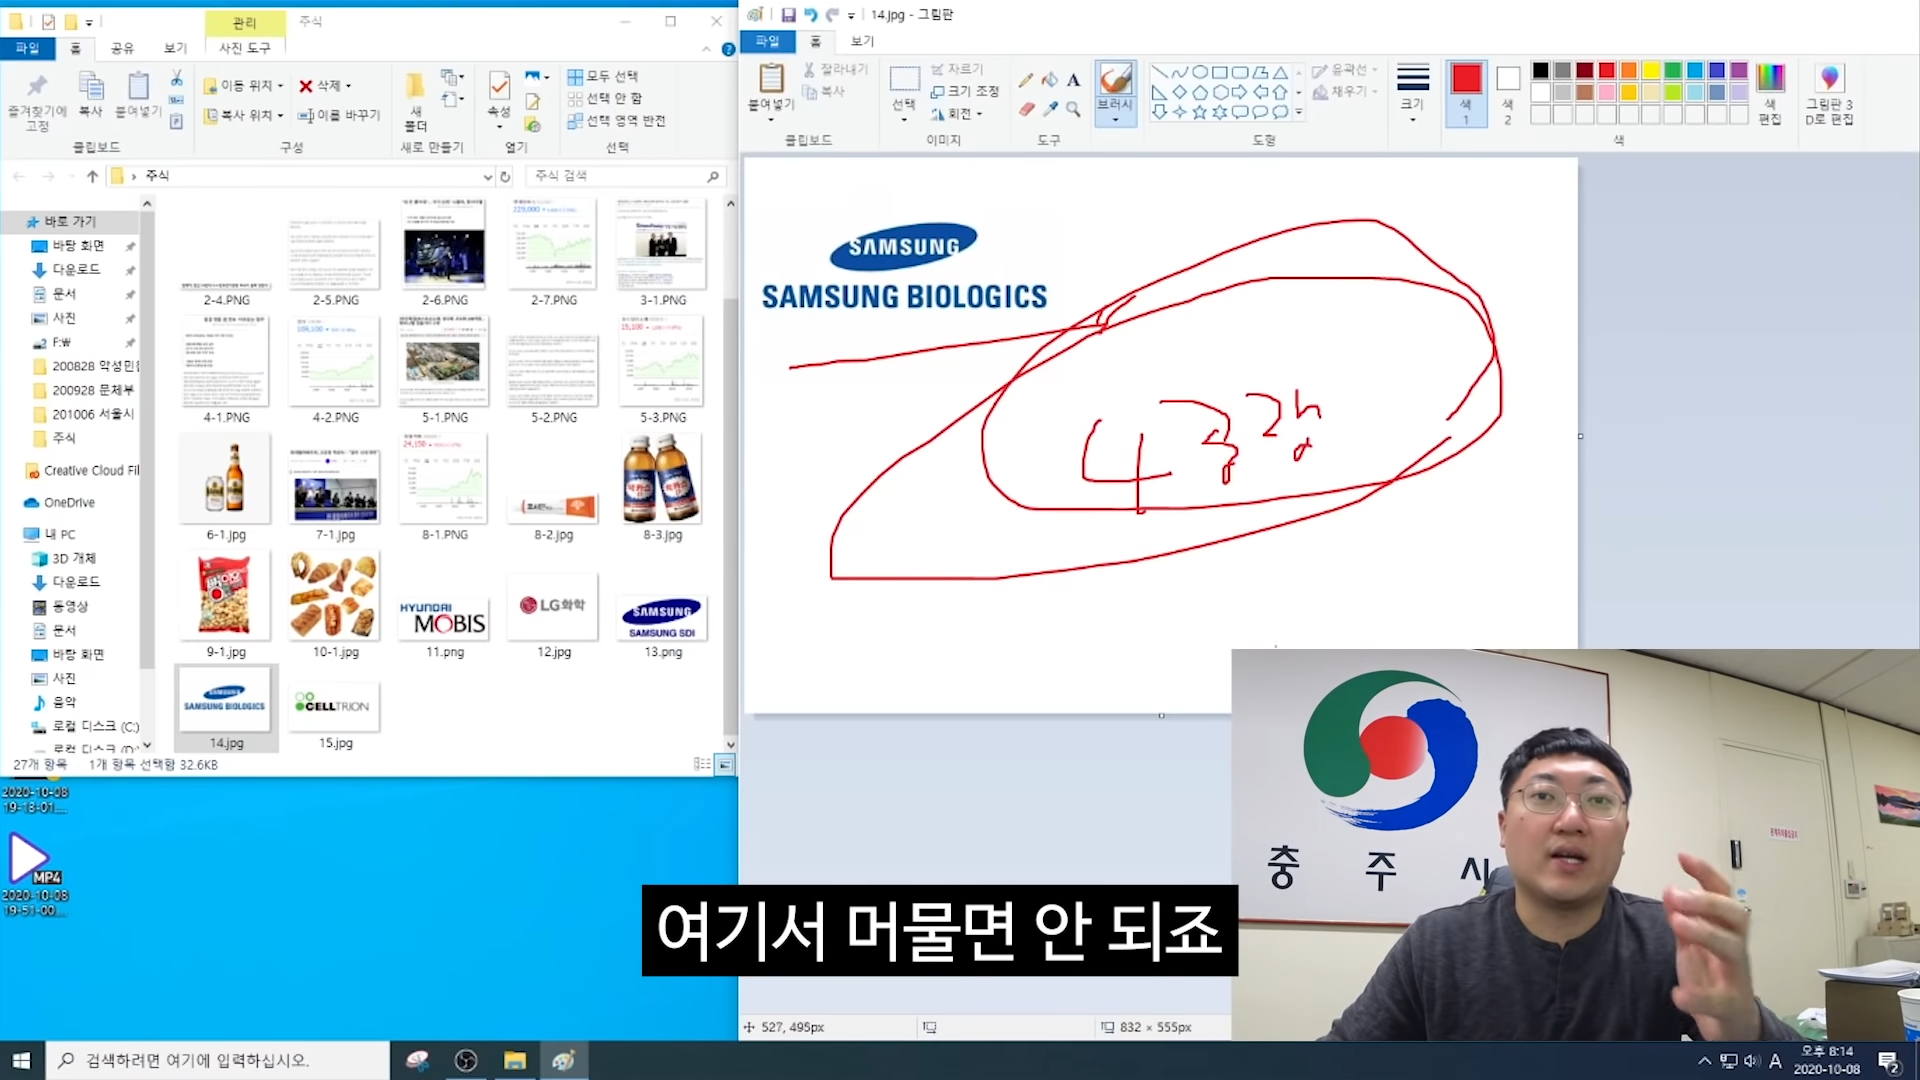Open the Picture Tools tab in Explorer
The height and width of the screenshot is (1080, 1920).
(245, 48)
